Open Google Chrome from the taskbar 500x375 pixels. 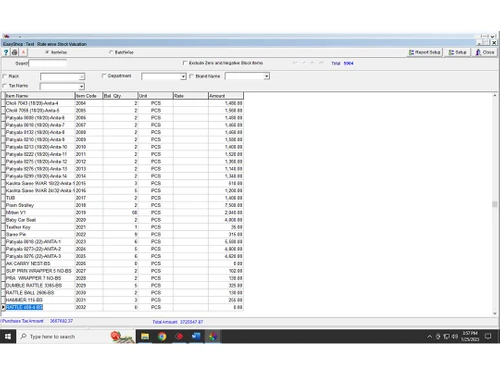(162, 337)
